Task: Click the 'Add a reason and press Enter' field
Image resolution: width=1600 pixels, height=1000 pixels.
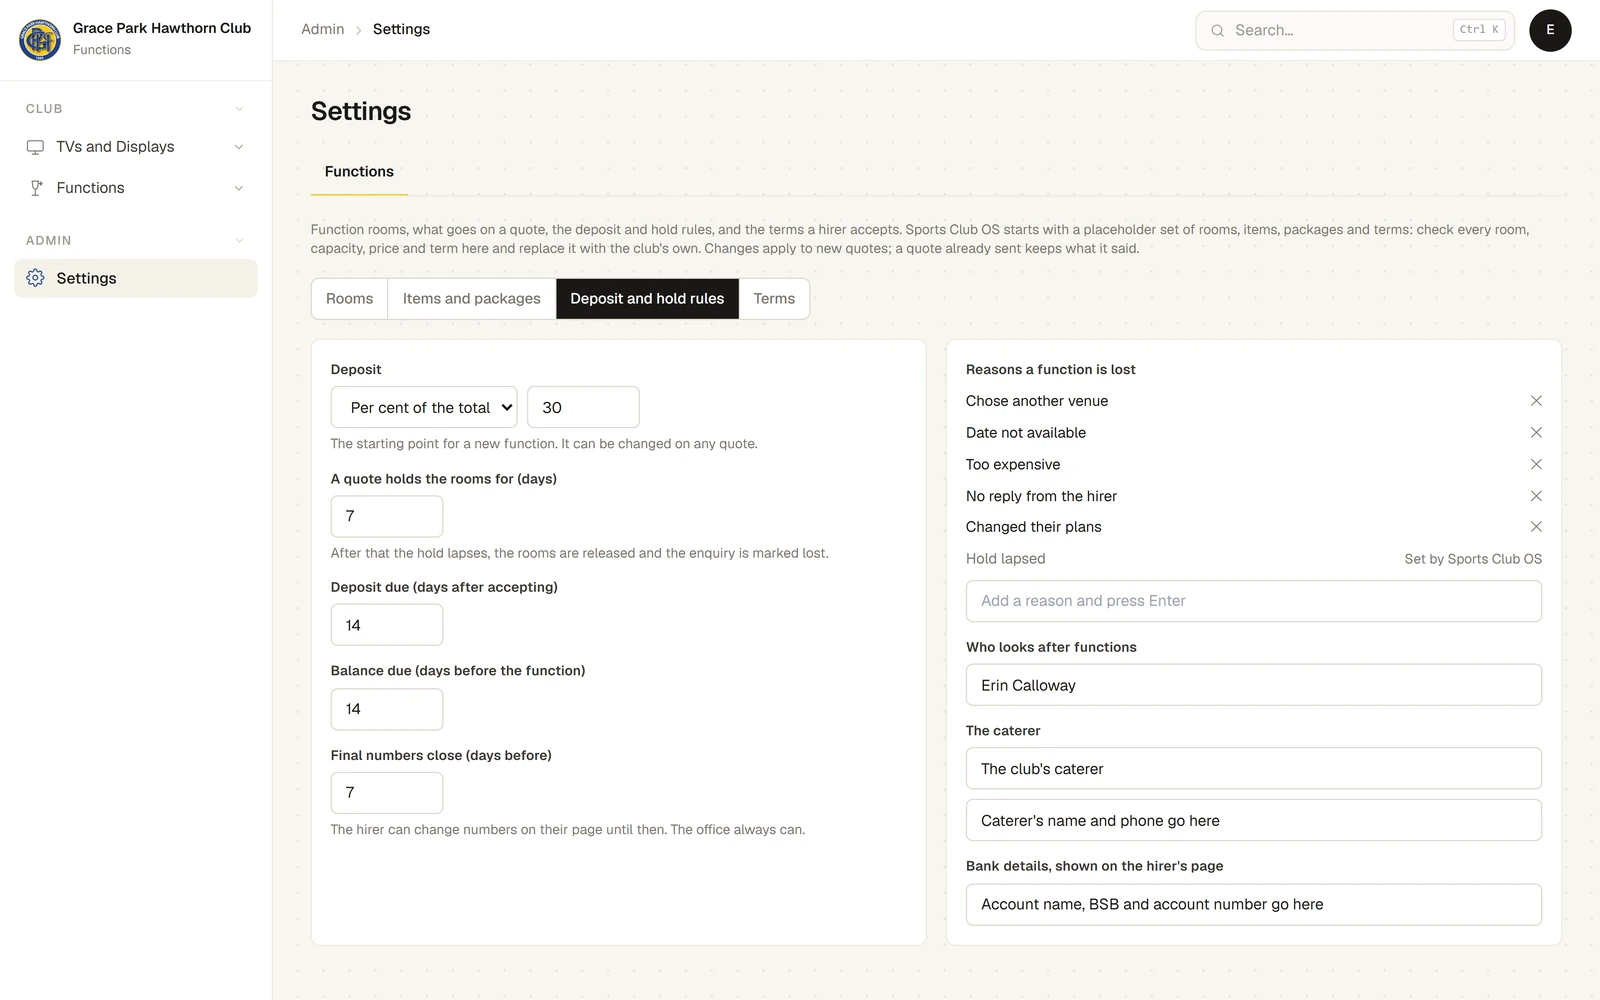Action: [x=1254, y=601]
